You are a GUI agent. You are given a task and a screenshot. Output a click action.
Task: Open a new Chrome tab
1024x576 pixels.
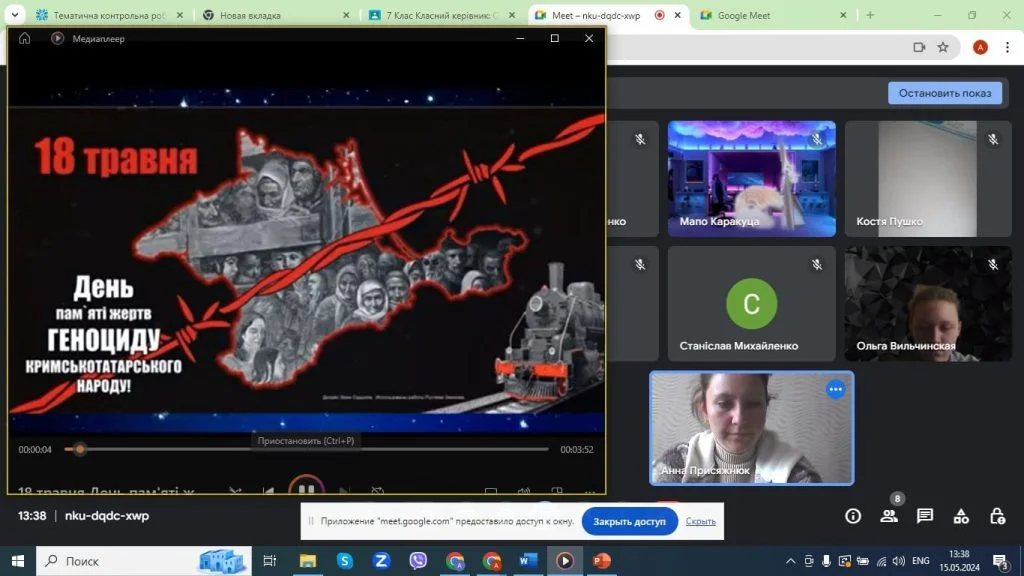pos(870,15)
